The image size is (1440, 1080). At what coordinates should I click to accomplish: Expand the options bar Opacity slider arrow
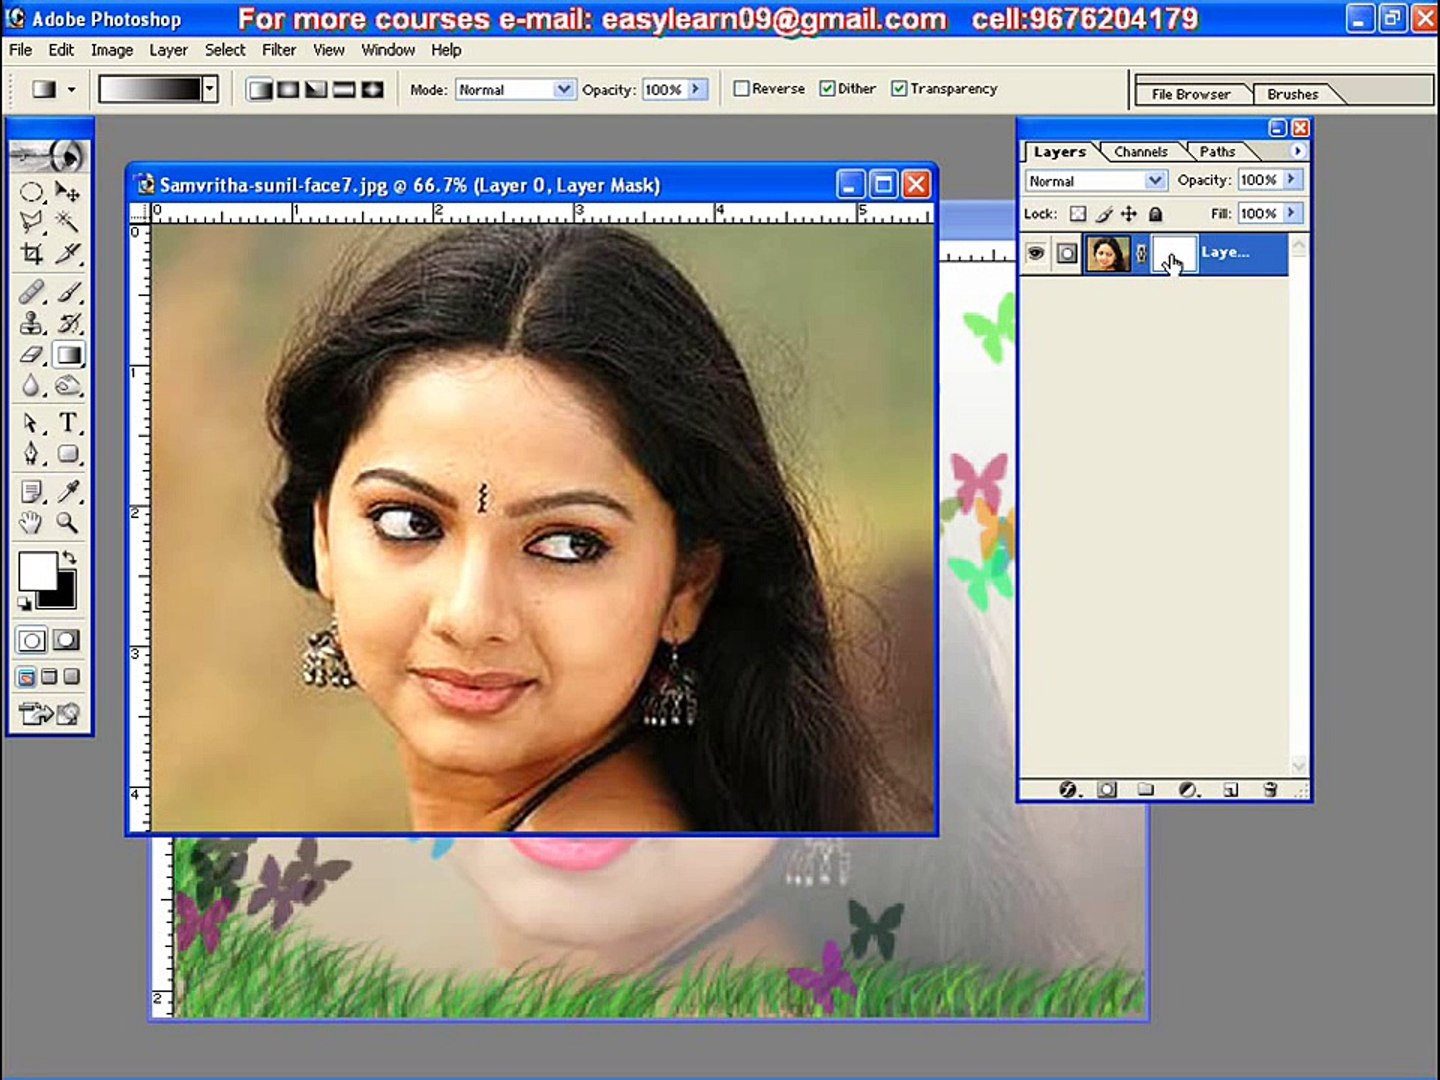696,89
